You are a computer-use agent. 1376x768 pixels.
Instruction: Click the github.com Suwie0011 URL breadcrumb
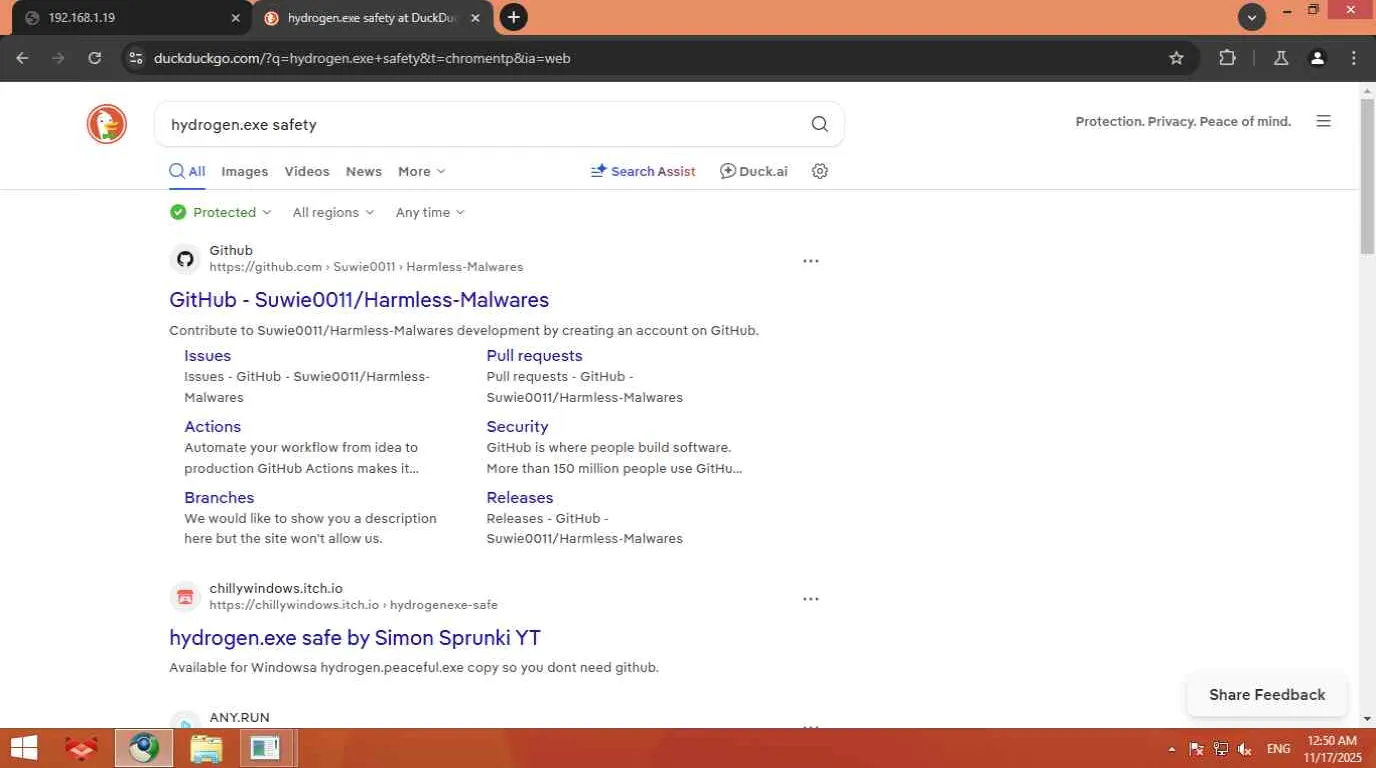tap(366, 267)
